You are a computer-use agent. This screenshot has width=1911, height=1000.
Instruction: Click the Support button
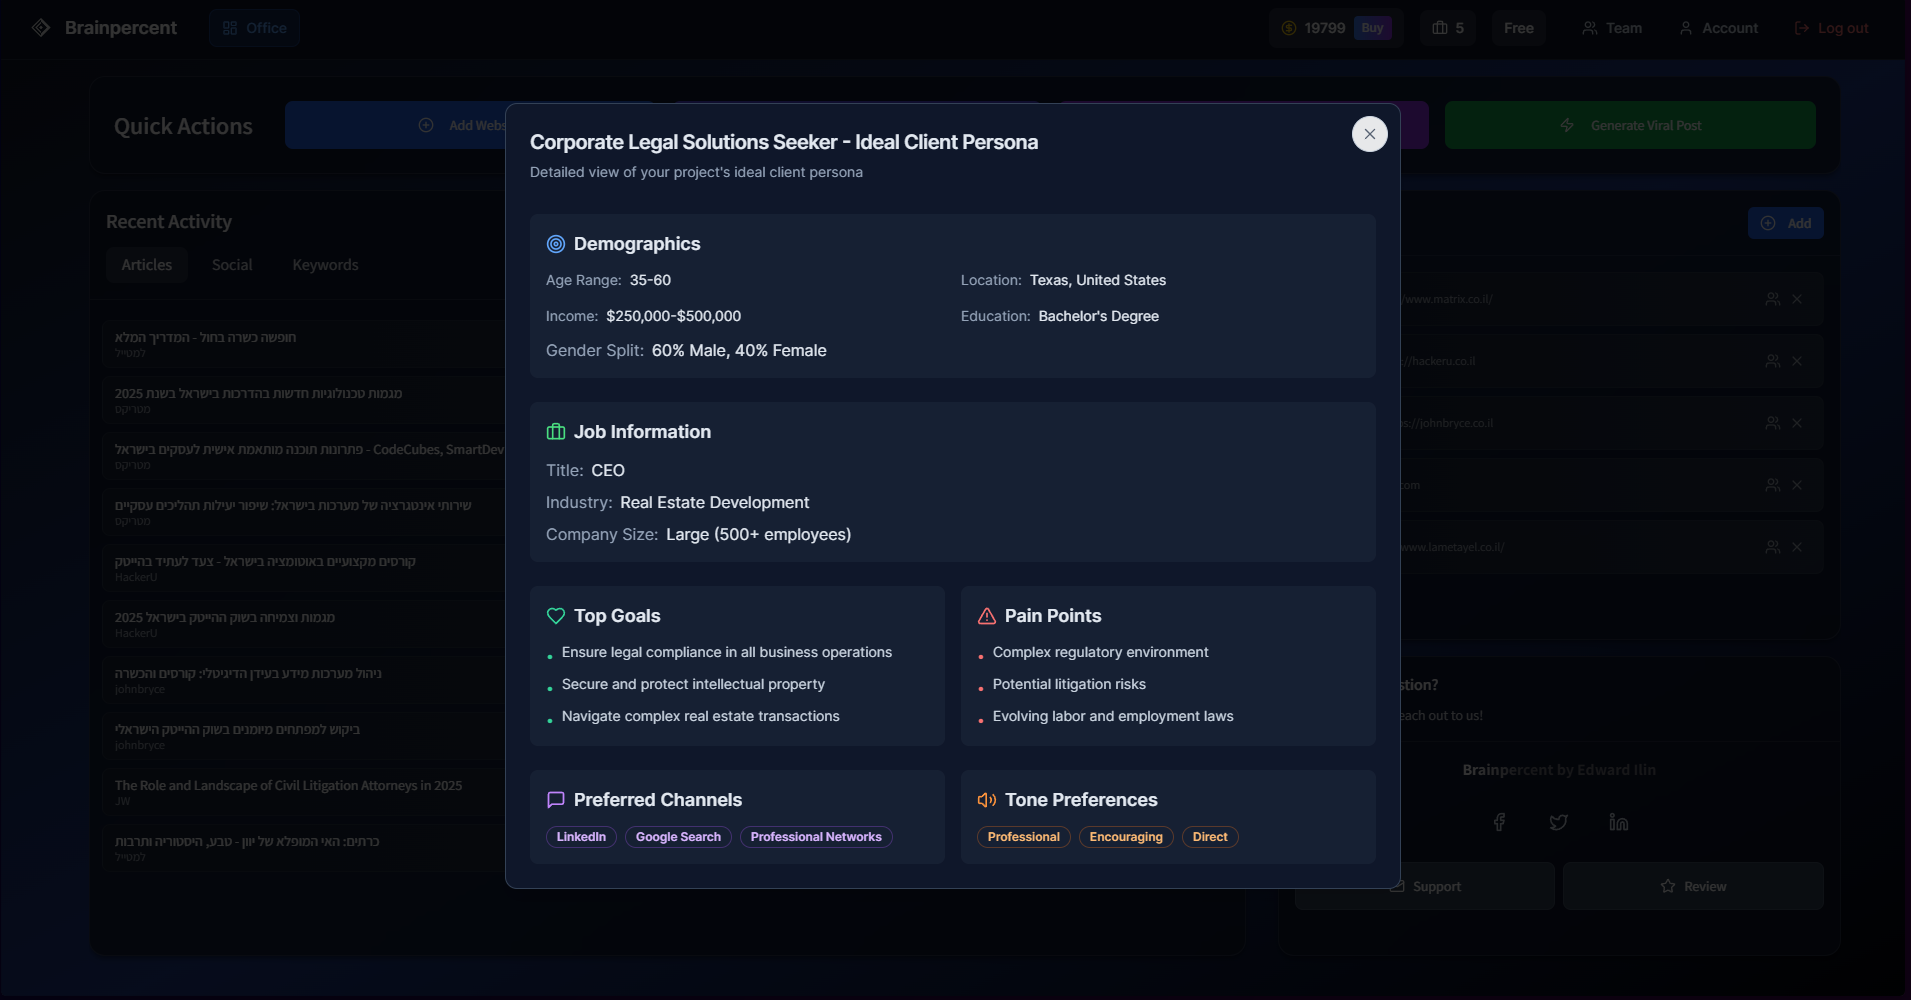pos(1425,886)
